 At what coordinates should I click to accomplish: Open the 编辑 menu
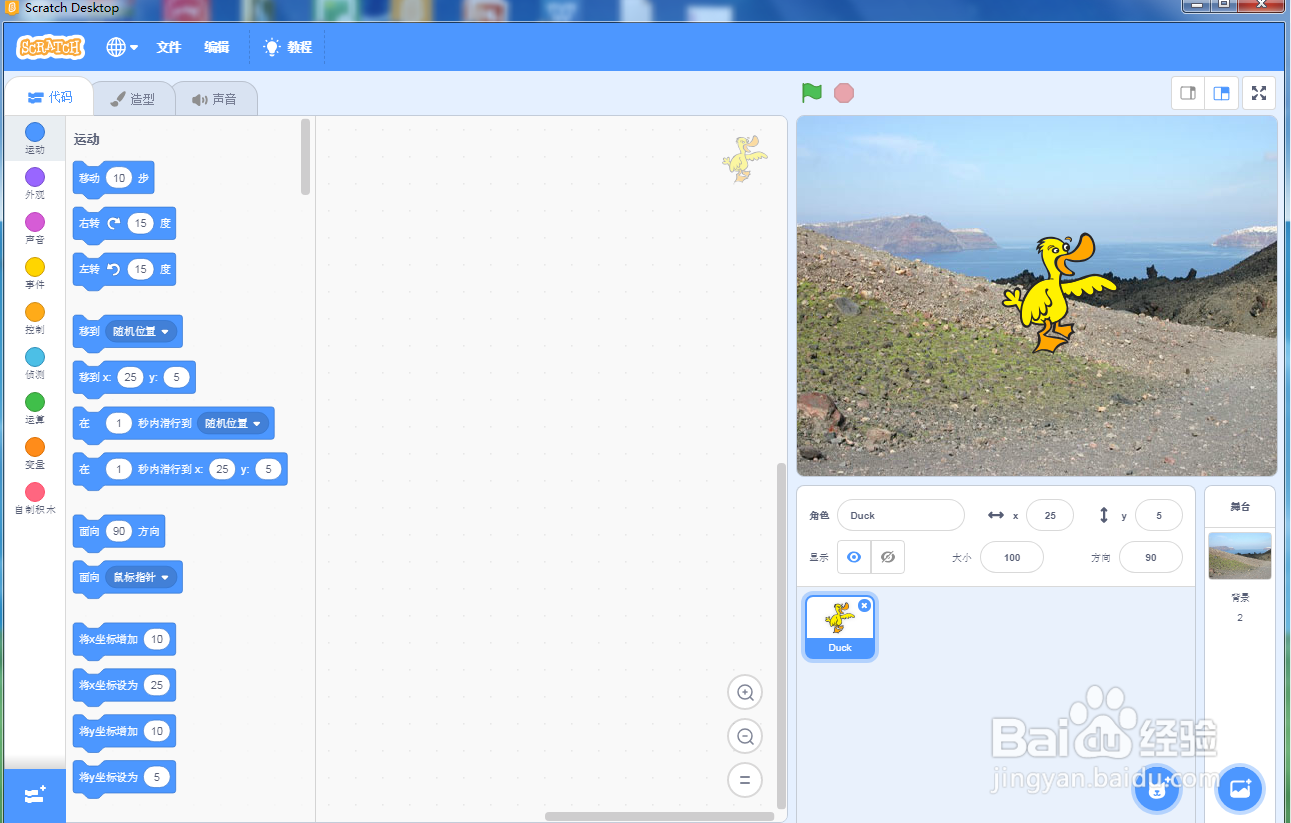[217, 47]
